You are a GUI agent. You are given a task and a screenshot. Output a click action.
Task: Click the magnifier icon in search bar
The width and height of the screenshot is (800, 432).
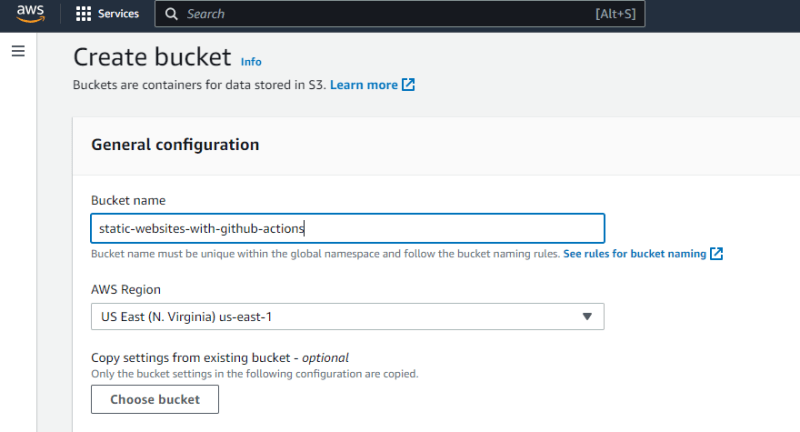pos(171,14)
